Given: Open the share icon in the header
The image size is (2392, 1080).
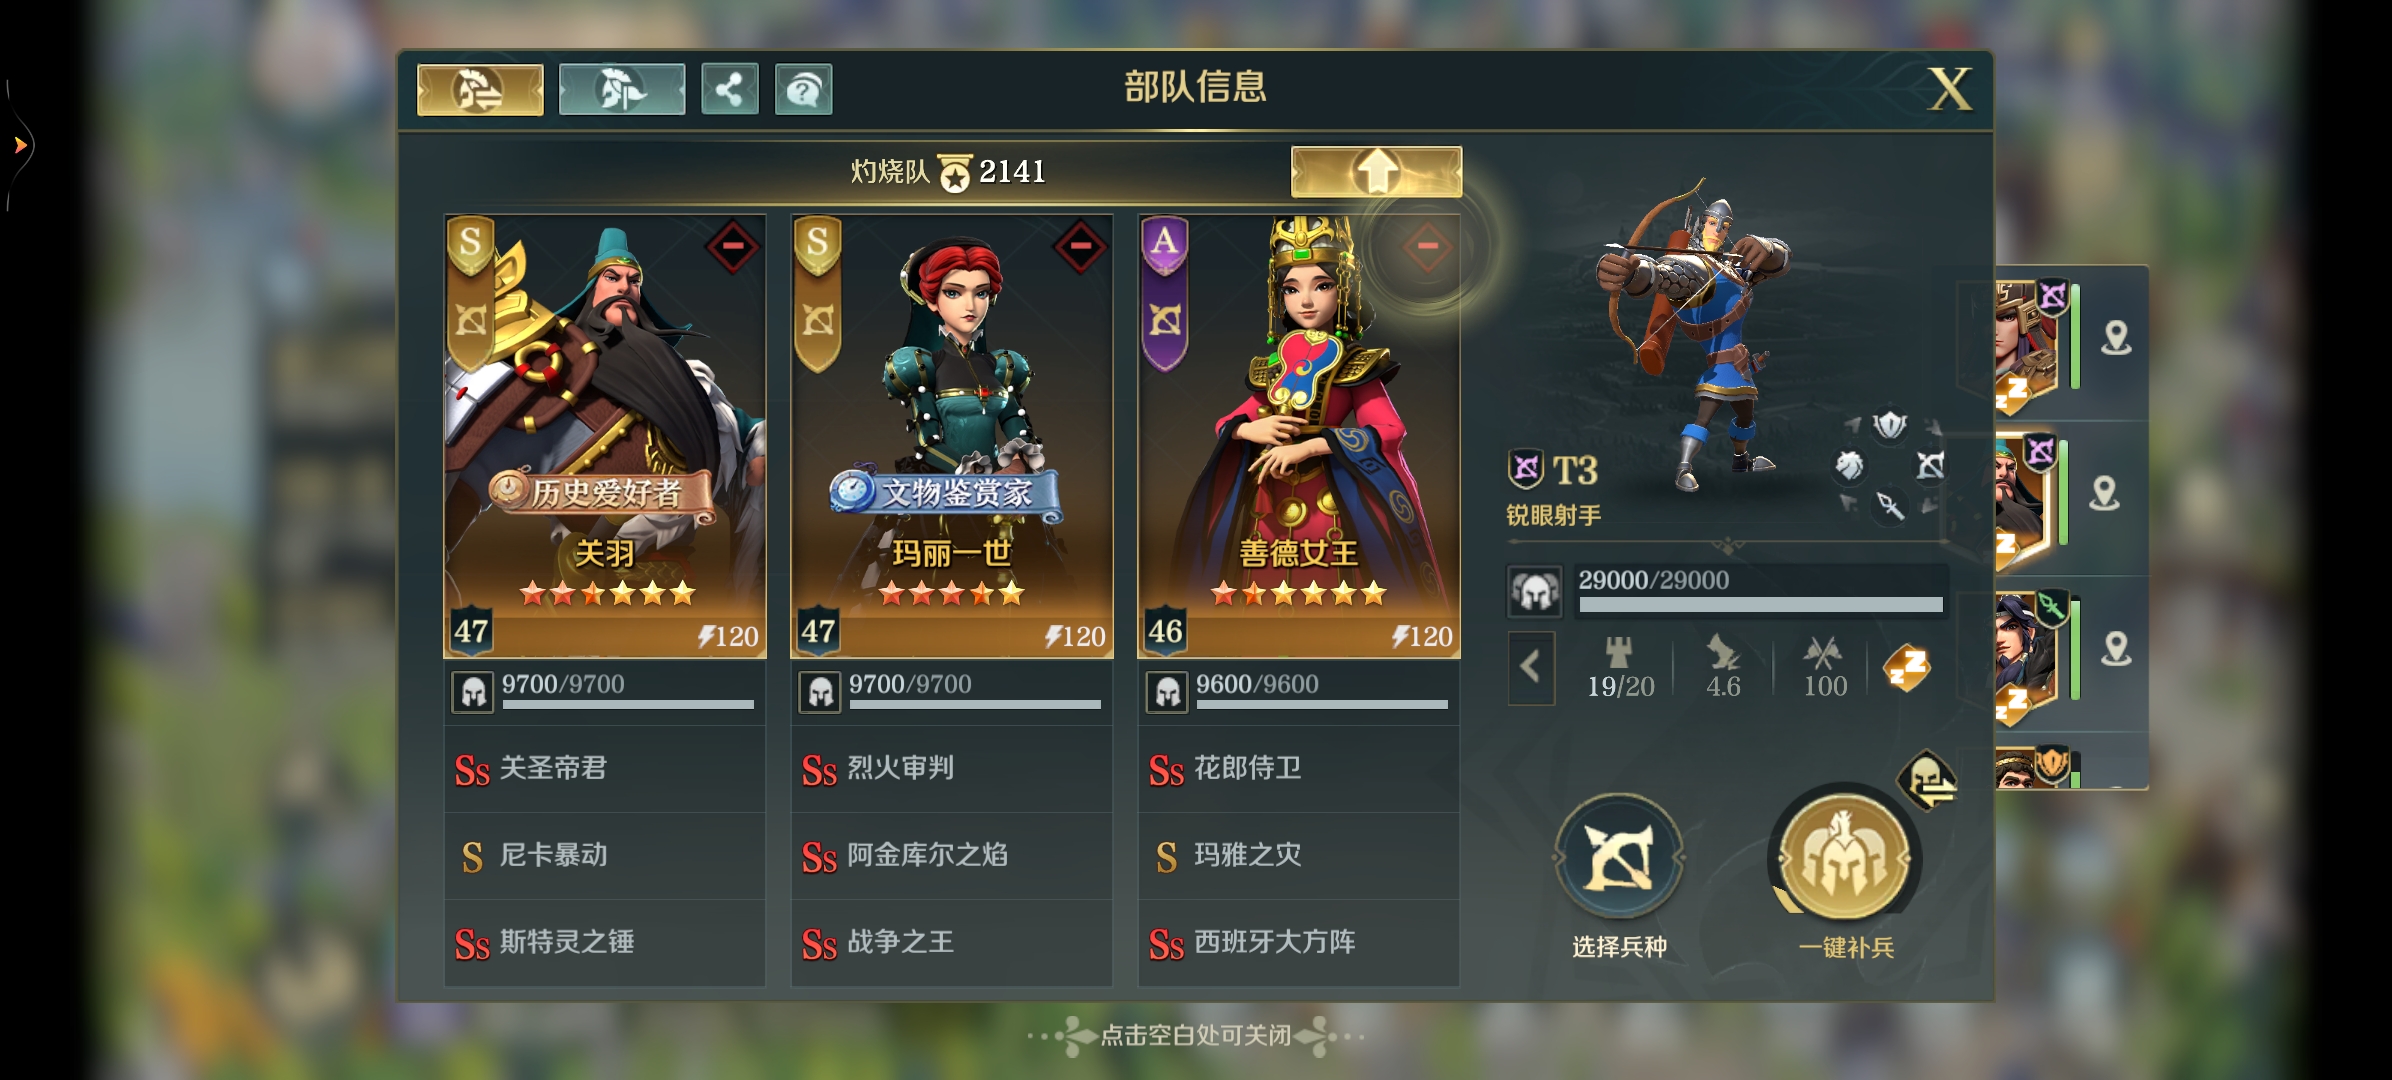Looking at the screenshot, I should pyautogui.click(x=730, y=90).
